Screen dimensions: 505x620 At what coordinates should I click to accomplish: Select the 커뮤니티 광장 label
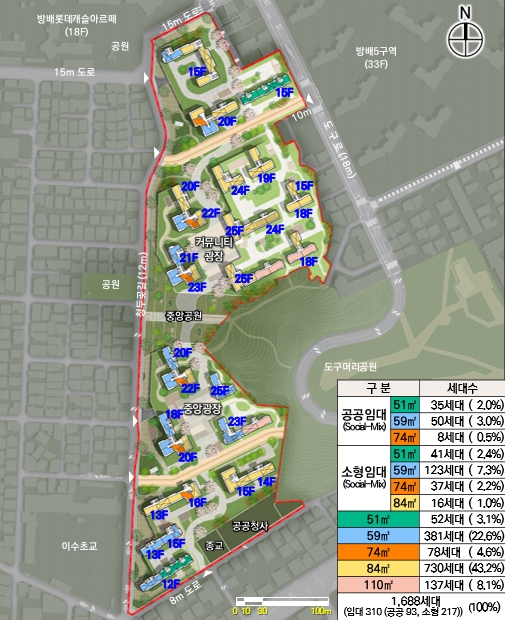(214, 249)
